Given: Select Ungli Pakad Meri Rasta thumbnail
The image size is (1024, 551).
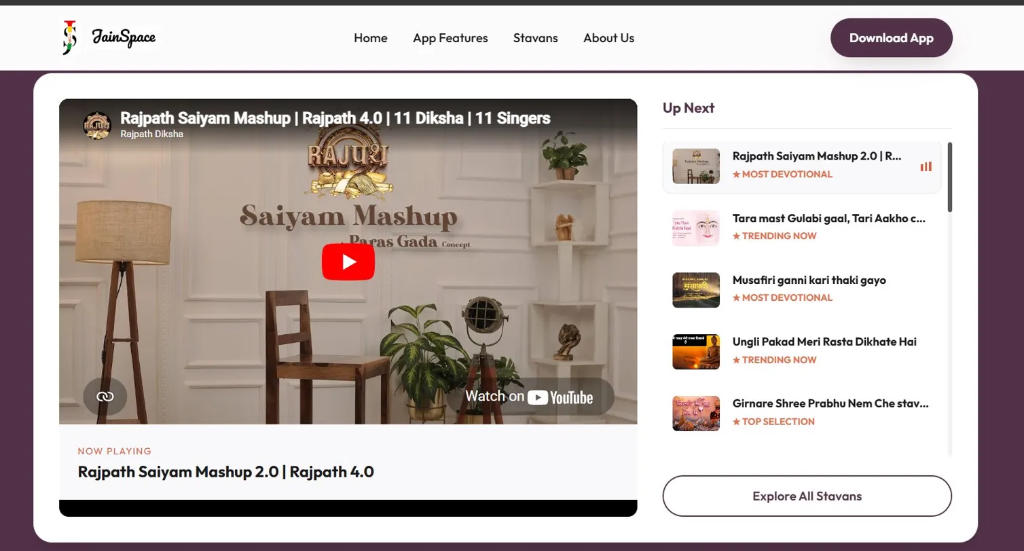Looking at the screenshot, I should click(x=696, y=352).
